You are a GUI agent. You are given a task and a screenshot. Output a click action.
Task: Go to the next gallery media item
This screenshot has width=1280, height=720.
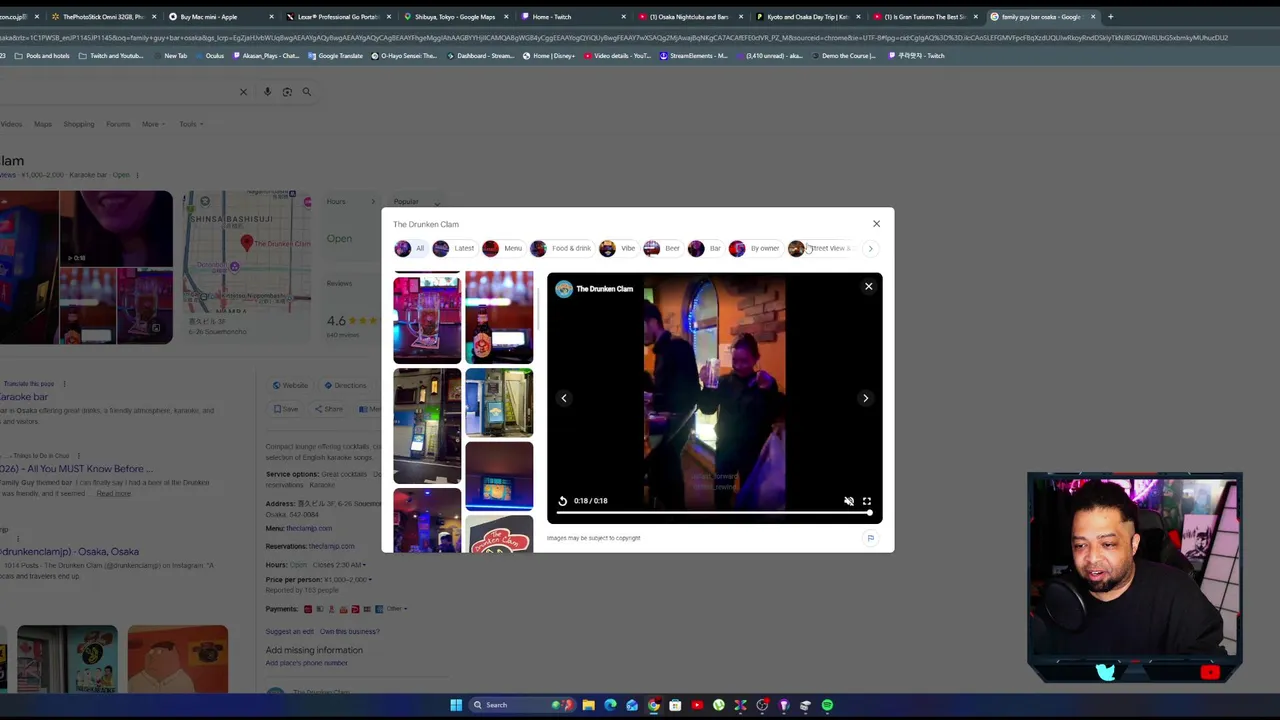click(865, 398)
